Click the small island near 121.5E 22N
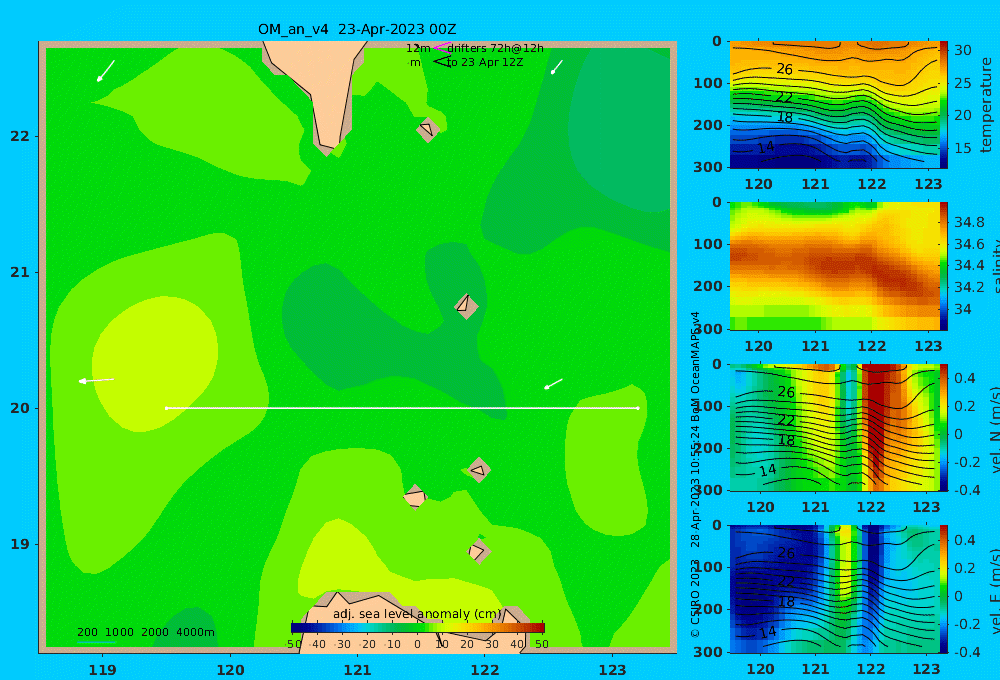 tap(427, 129)
